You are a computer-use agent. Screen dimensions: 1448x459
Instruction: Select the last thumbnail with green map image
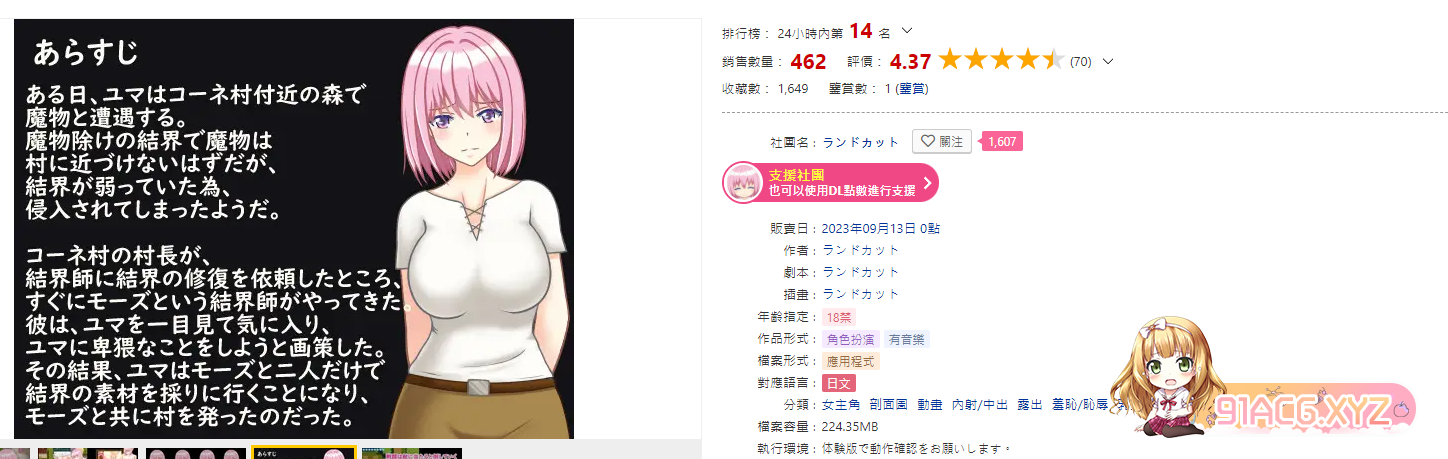411,453
